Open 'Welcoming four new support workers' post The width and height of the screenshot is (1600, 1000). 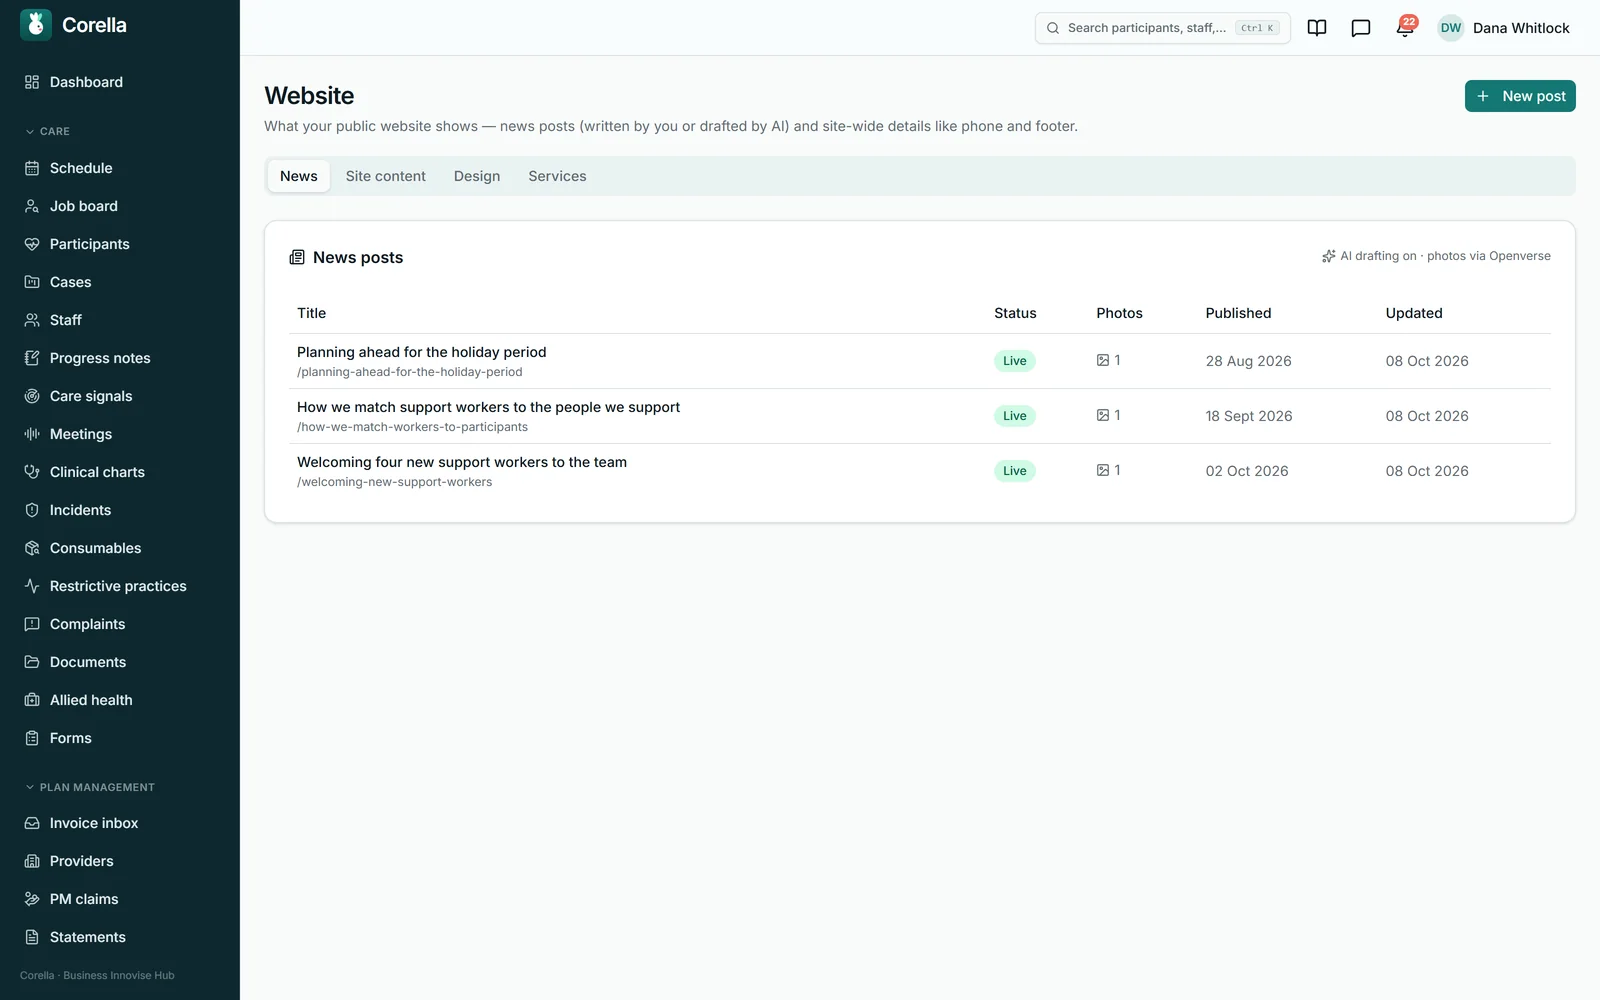click(x=462, y=462)
